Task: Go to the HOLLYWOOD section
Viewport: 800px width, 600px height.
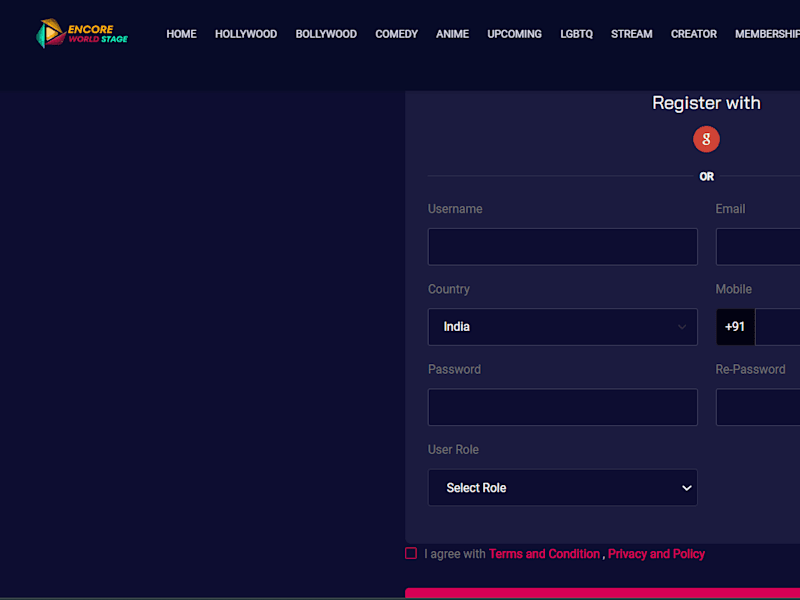Action: 246,34
